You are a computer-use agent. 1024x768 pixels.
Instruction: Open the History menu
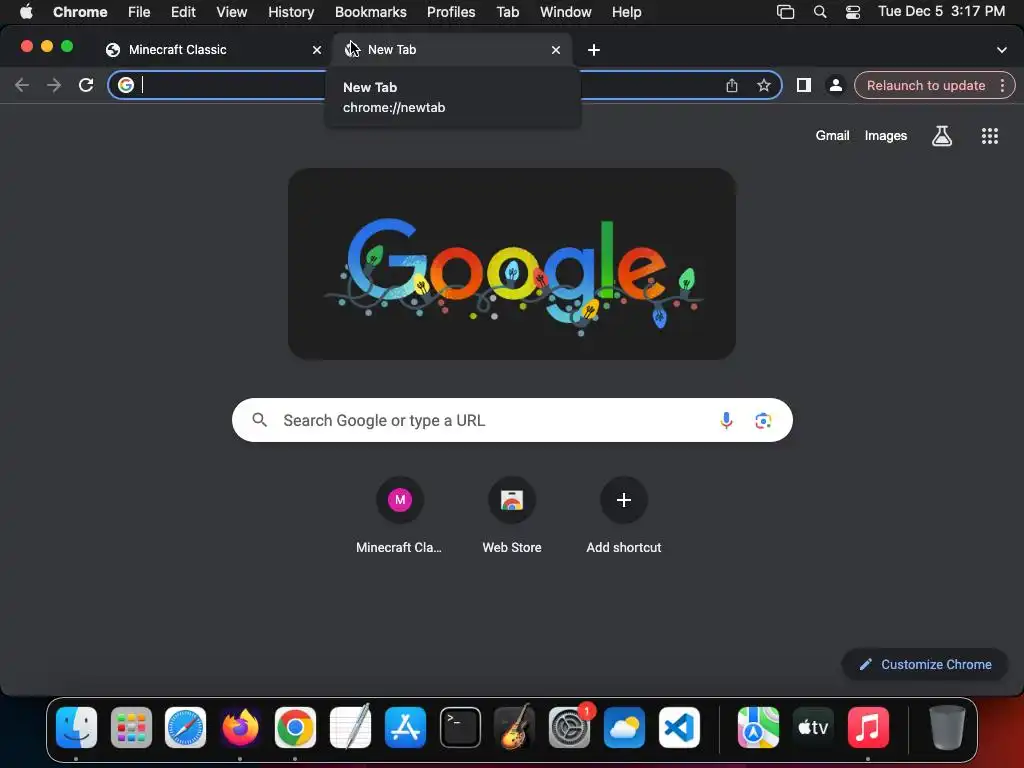291,12
